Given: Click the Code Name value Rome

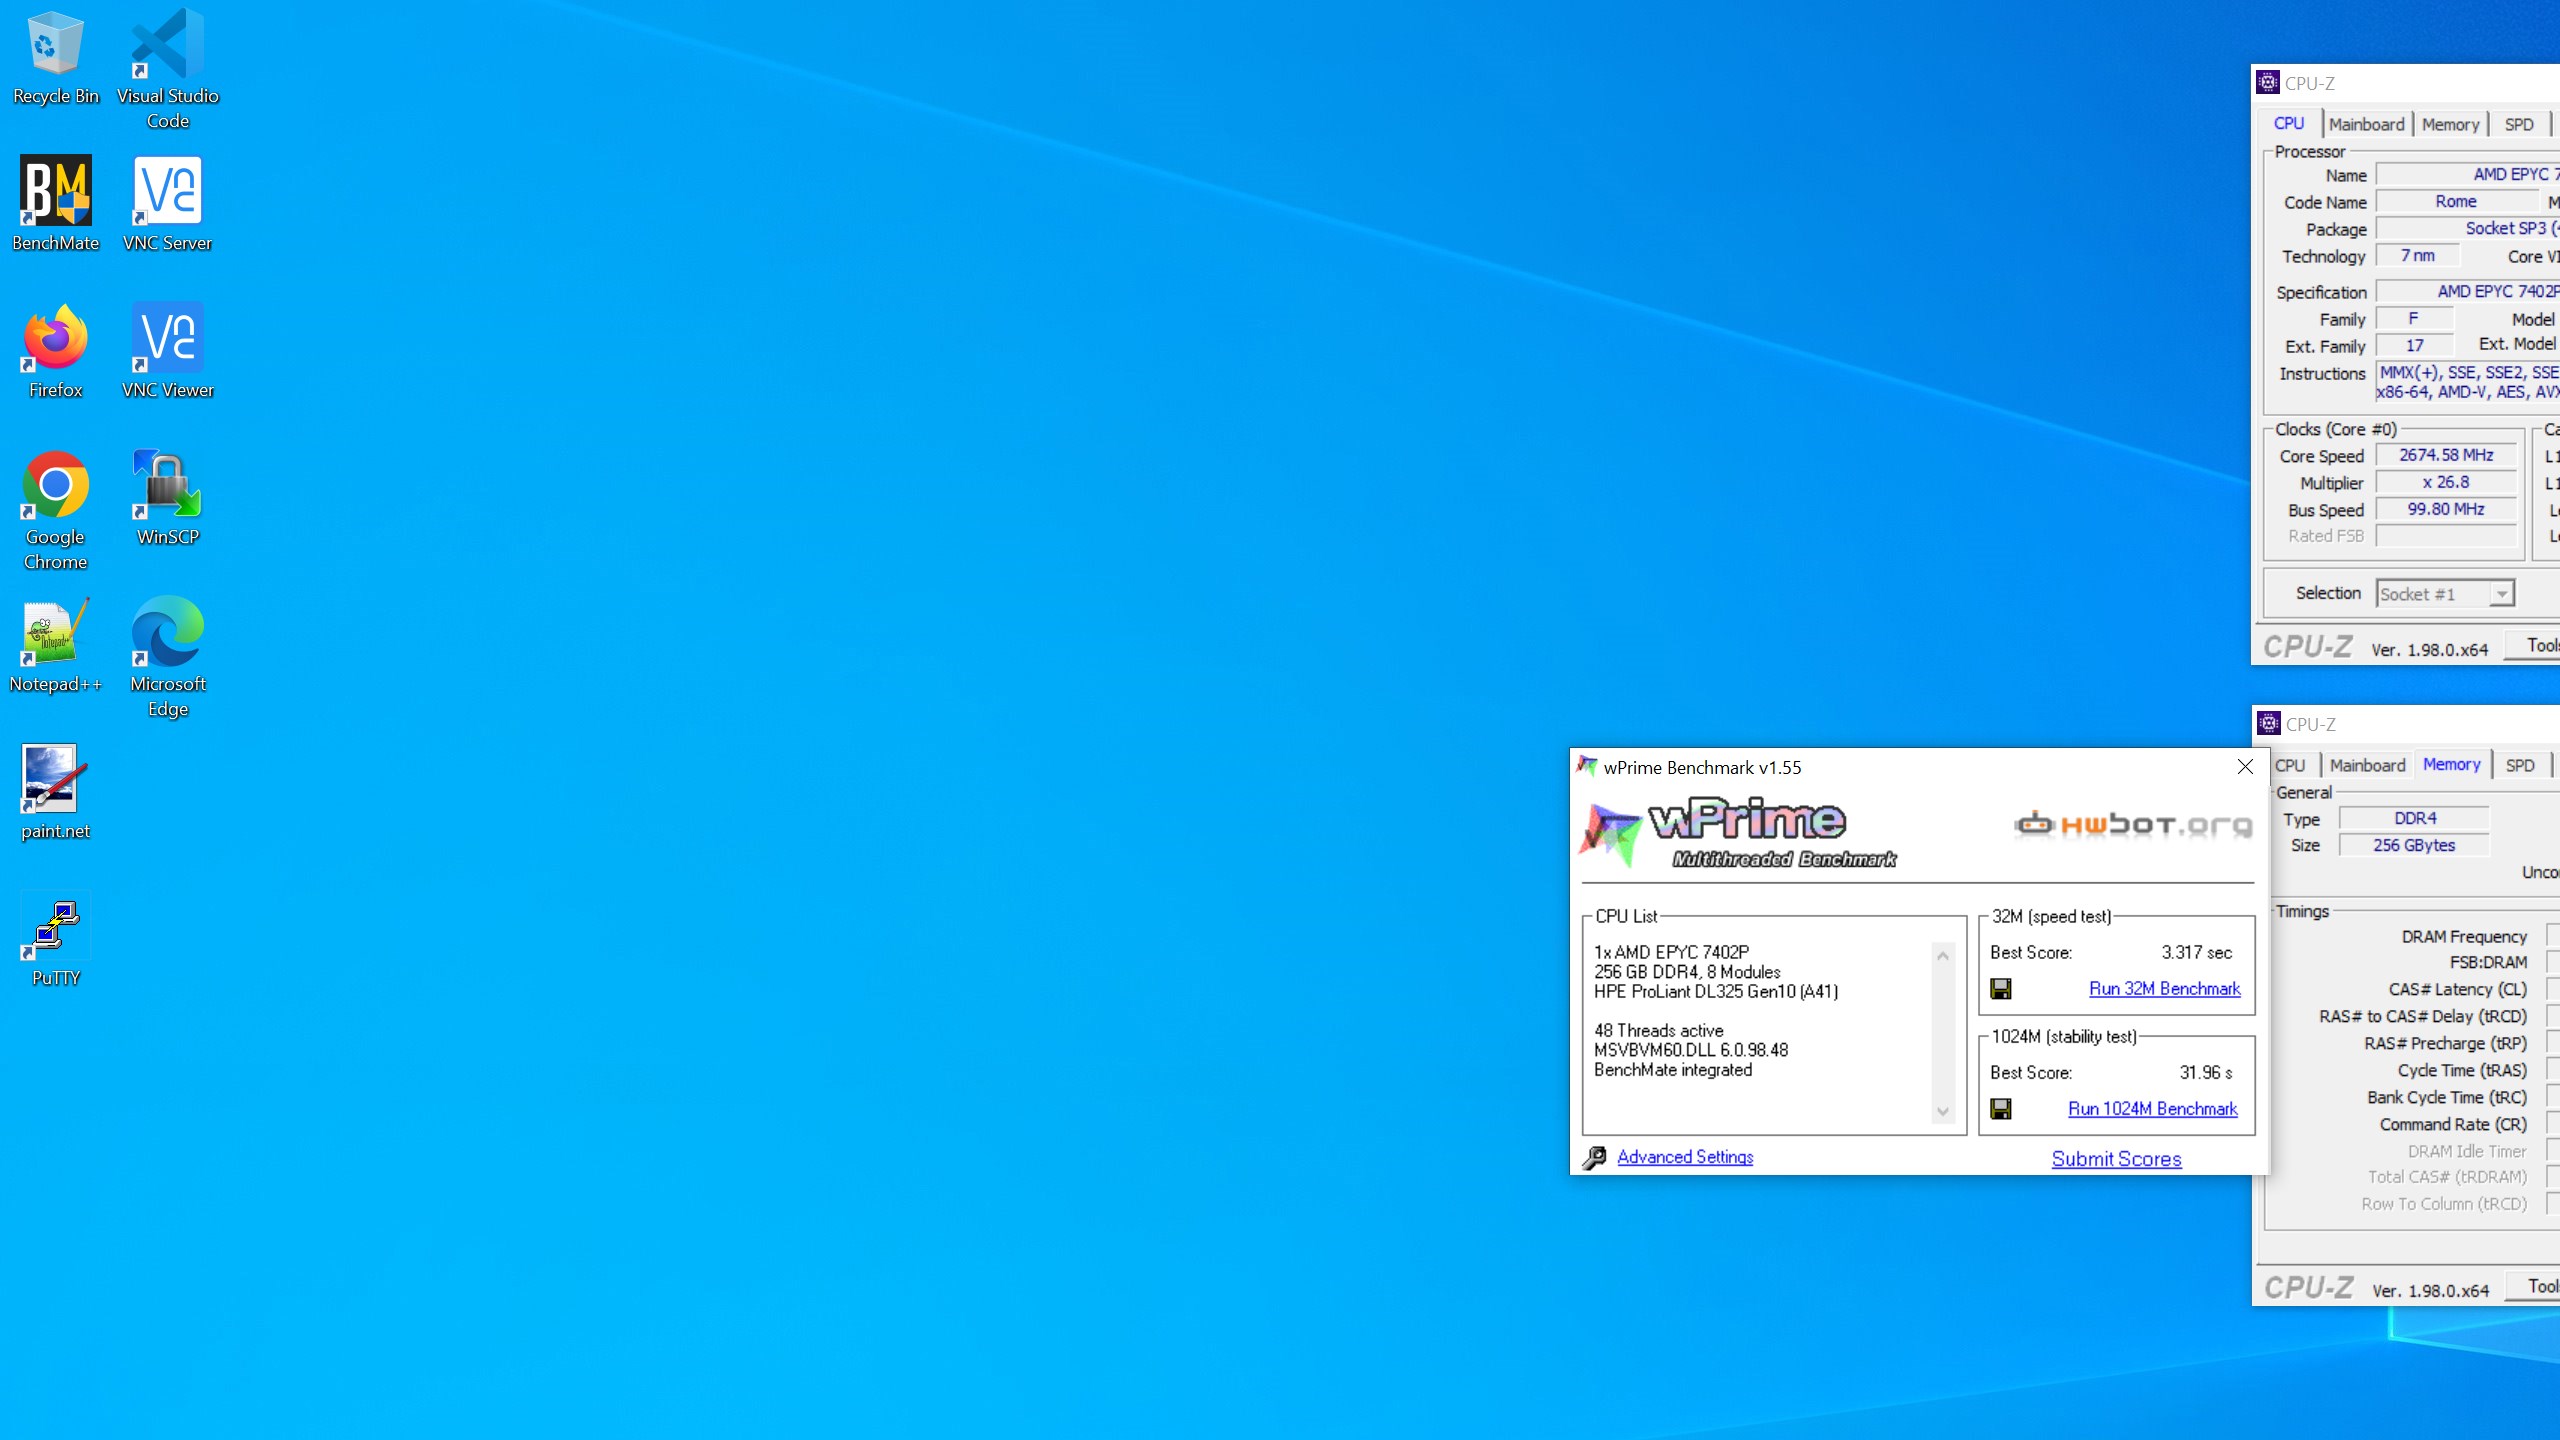Looking at the screenshot, I should (x=2456, y=201).
